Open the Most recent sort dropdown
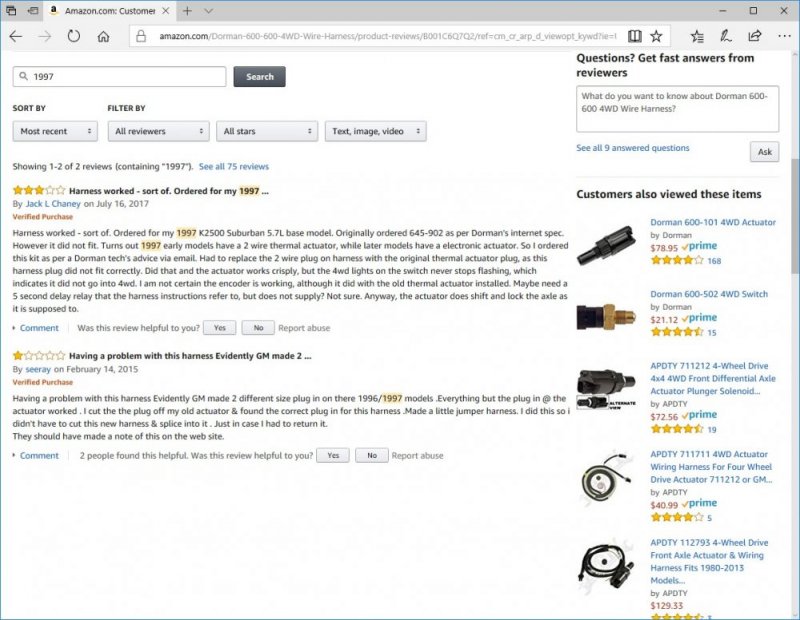The height and width of the screenshot is (620, 800). 55,131
